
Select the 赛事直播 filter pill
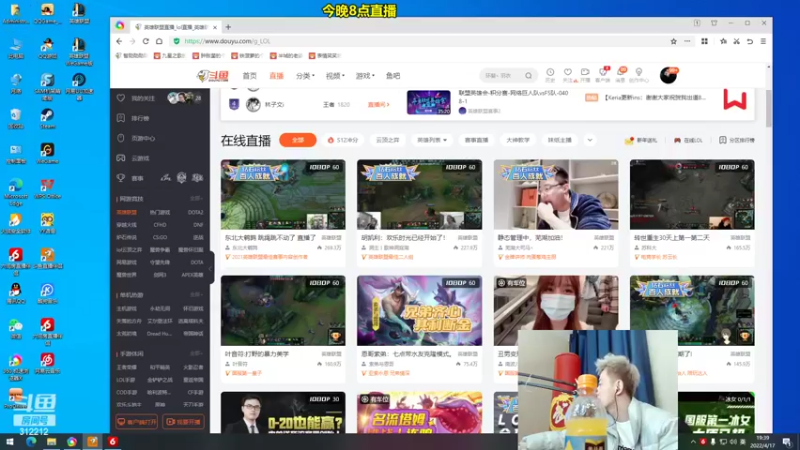(477, 140)
